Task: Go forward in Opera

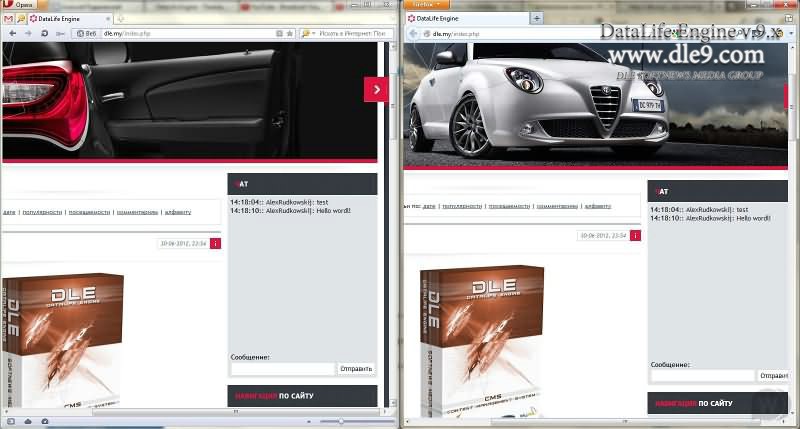Action: click(29, 33)
